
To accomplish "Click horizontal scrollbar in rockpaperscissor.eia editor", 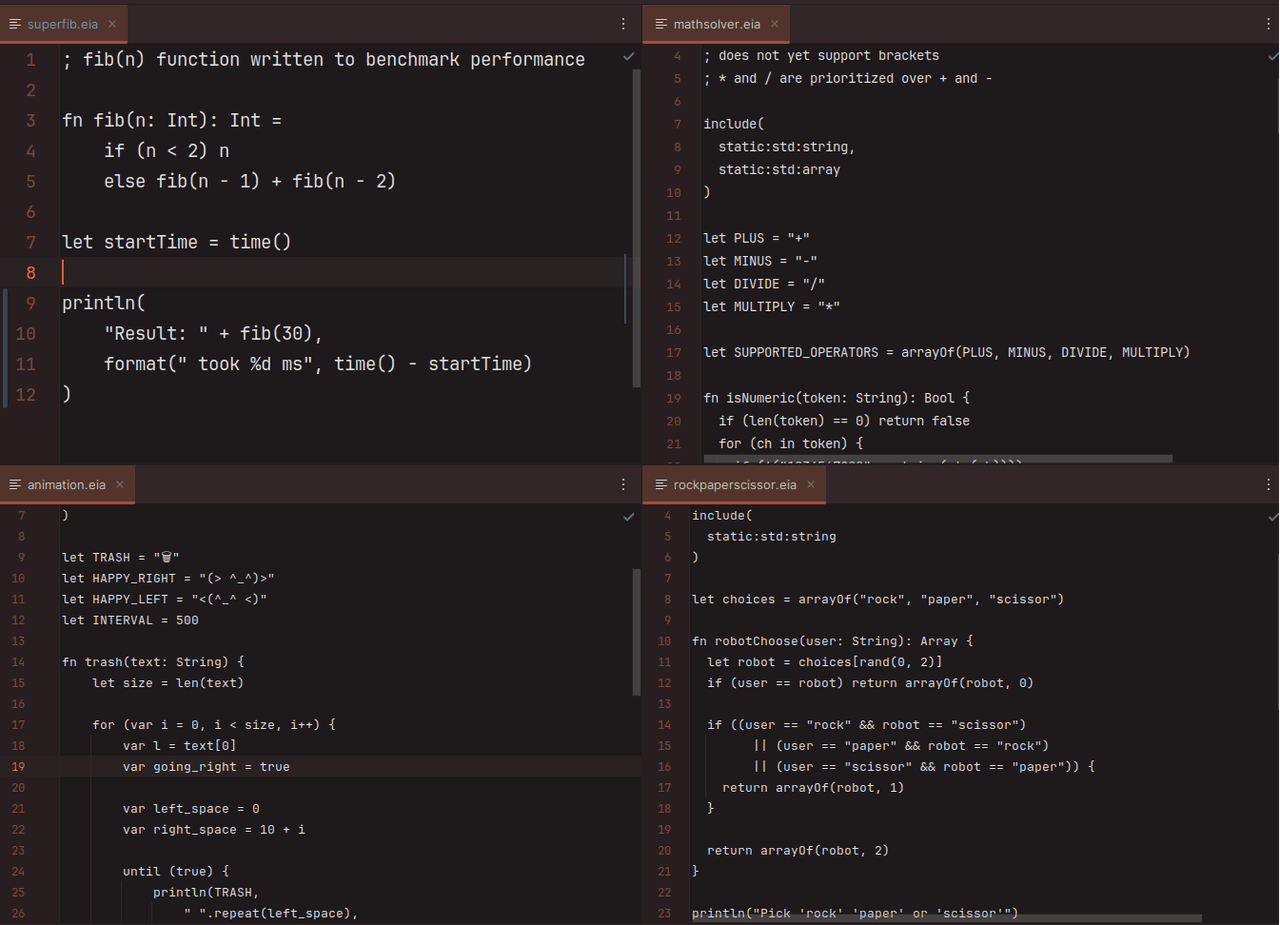I will [x=946, y=918].
